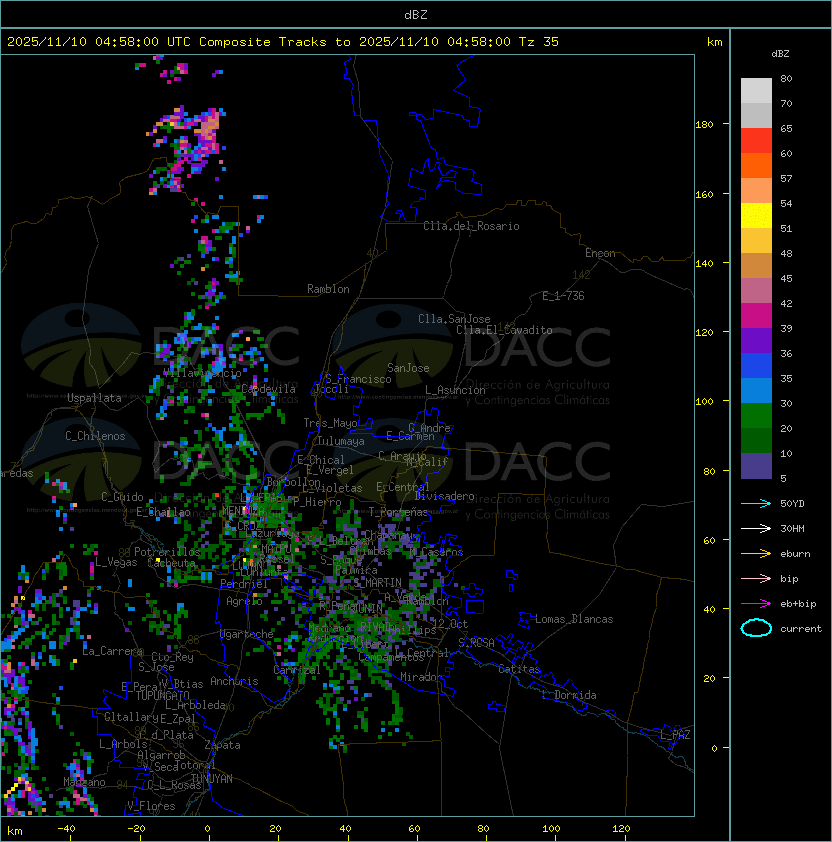Click the dark orange swatch below 60

[x=756, y=165]
